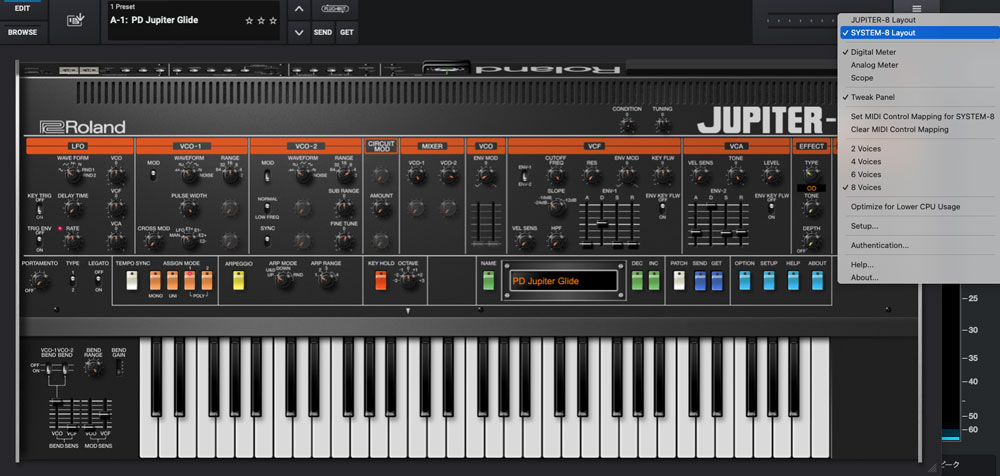The image size is (1000, 476).
Task: Click the HPF knob
Action: [x=556, y=241]
